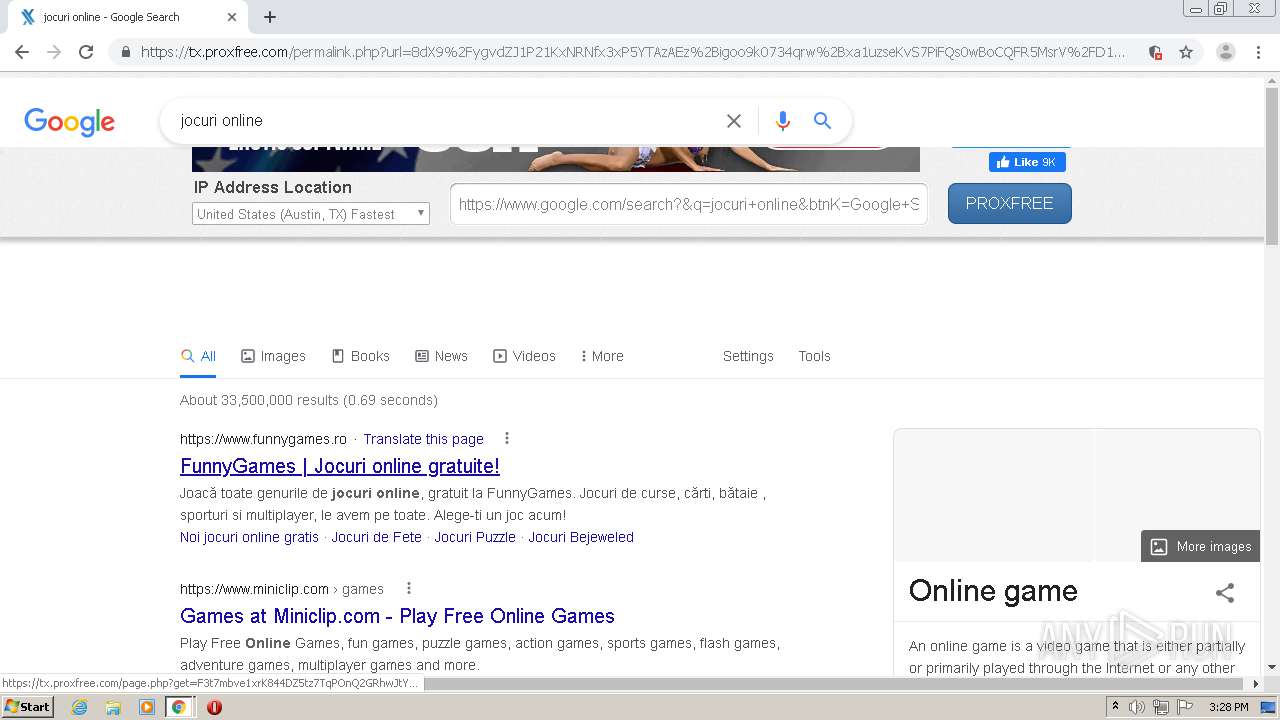Click the Action Center flag icon
Screen dimensions: 1280x720
(x=1185, y=707)
